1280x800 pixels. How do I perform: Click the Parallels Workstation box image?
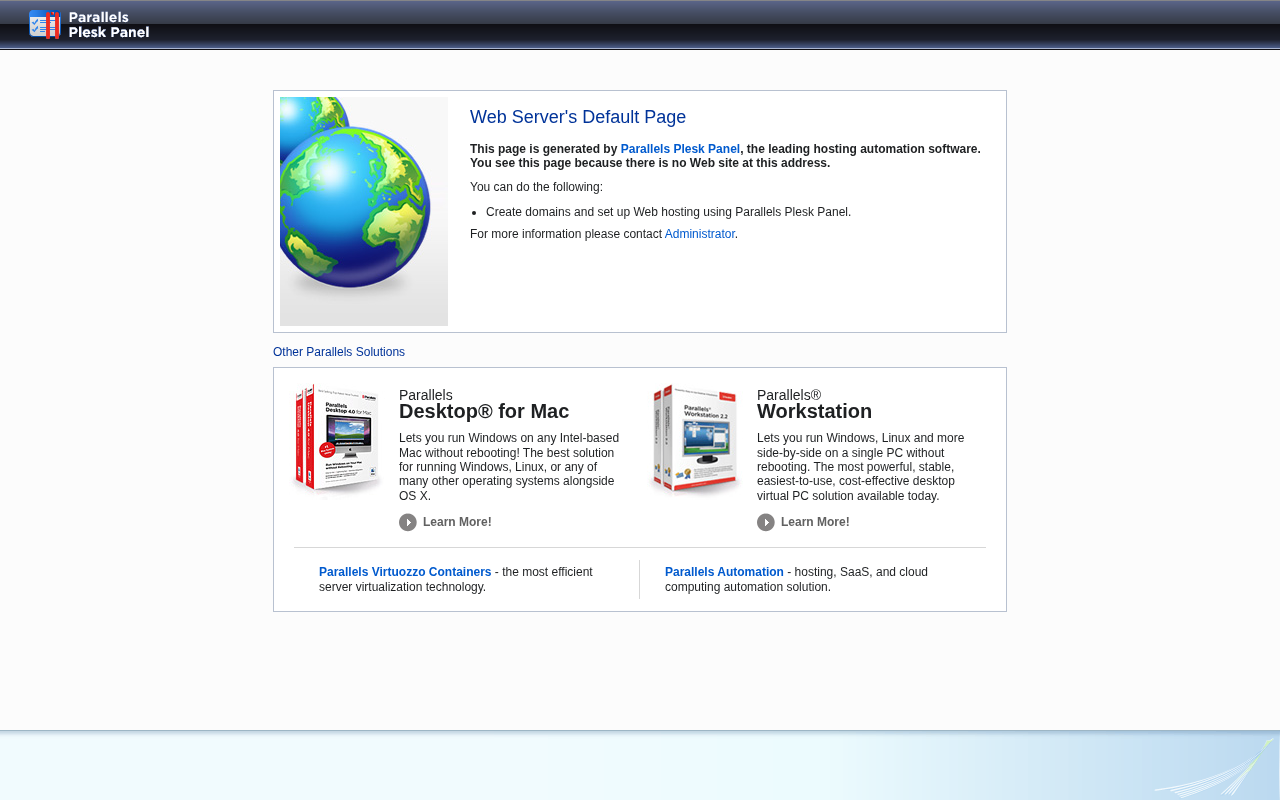click(695, 439)
